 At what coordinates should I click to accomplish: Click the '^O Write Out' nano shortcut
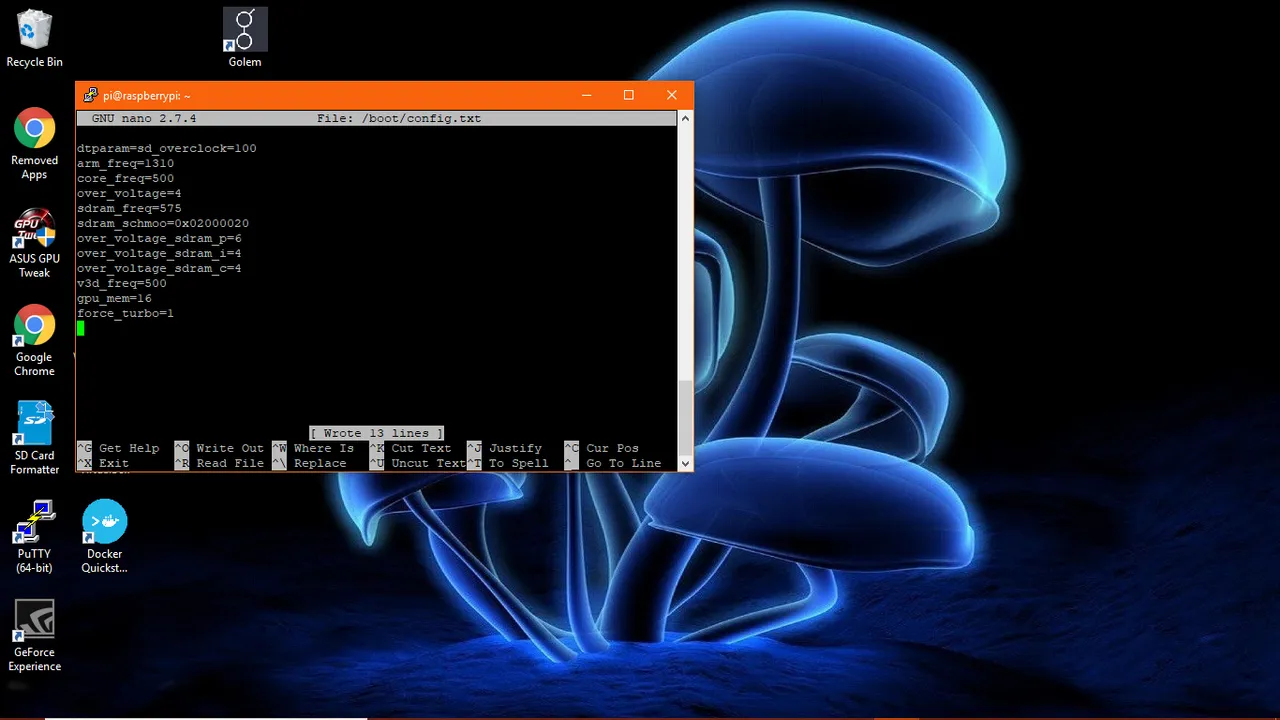(x=219, y=448)
